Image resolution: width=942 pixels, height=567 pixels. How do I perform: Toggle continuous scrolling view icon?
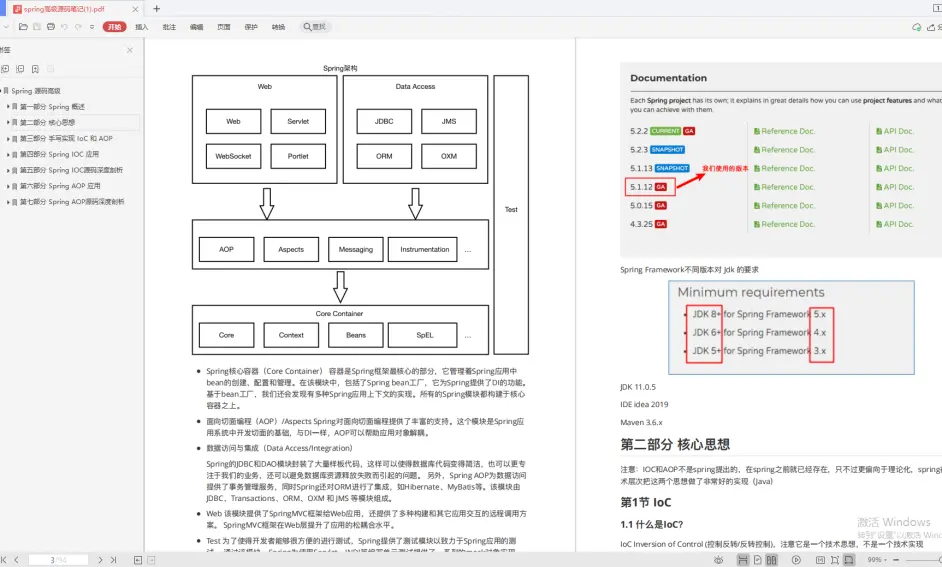pos(743,560)
